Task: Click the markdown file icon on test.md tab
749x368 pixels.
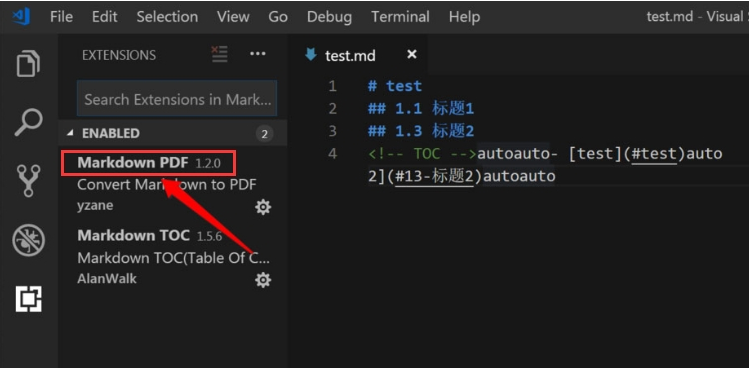Action: [x=311, y=55]
